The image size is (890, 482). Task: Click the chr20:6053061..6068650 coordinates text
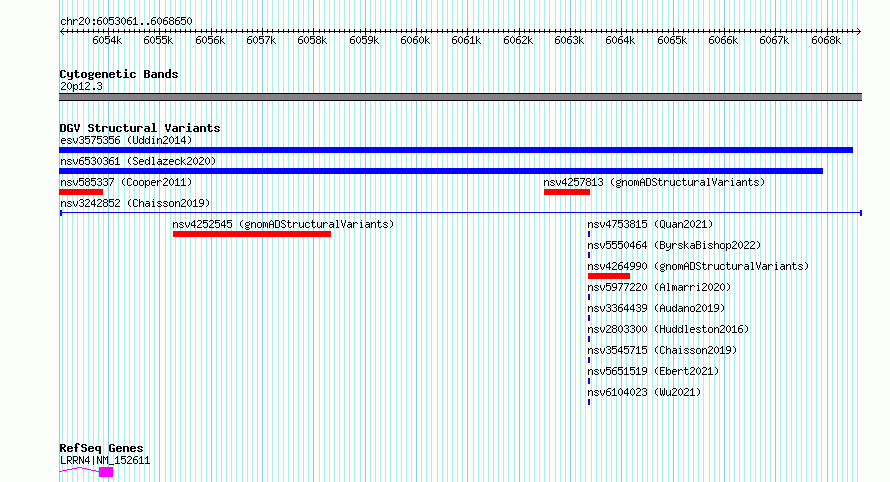(126, 22)
